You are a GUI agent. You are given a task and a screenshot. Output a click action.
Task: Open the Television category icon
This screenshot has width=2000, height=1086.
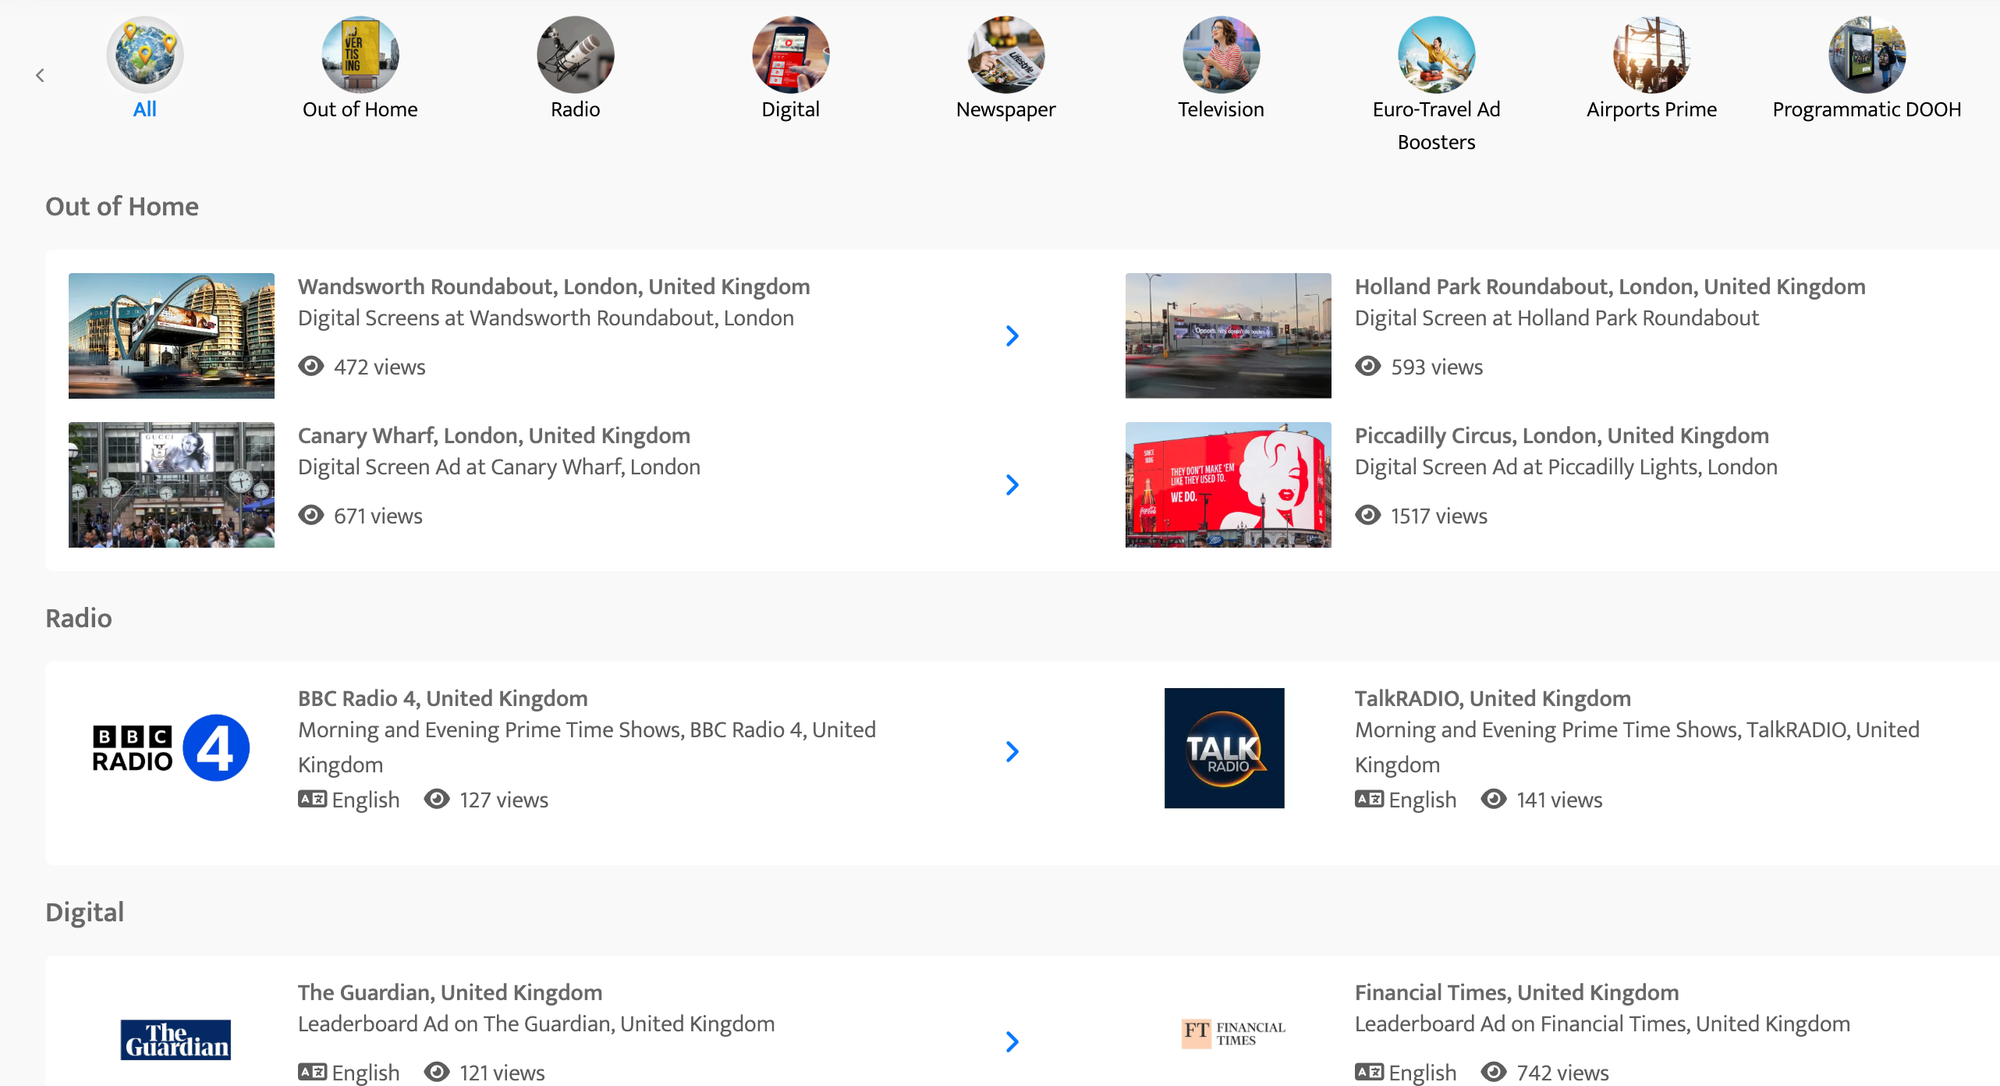(x=1221, y=55)
